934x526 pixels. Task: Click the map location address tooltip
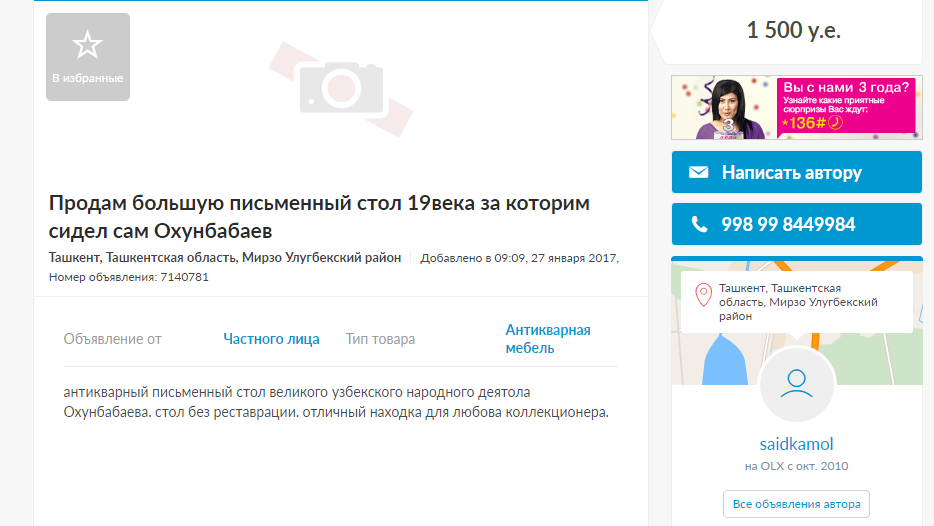point(798,302)
